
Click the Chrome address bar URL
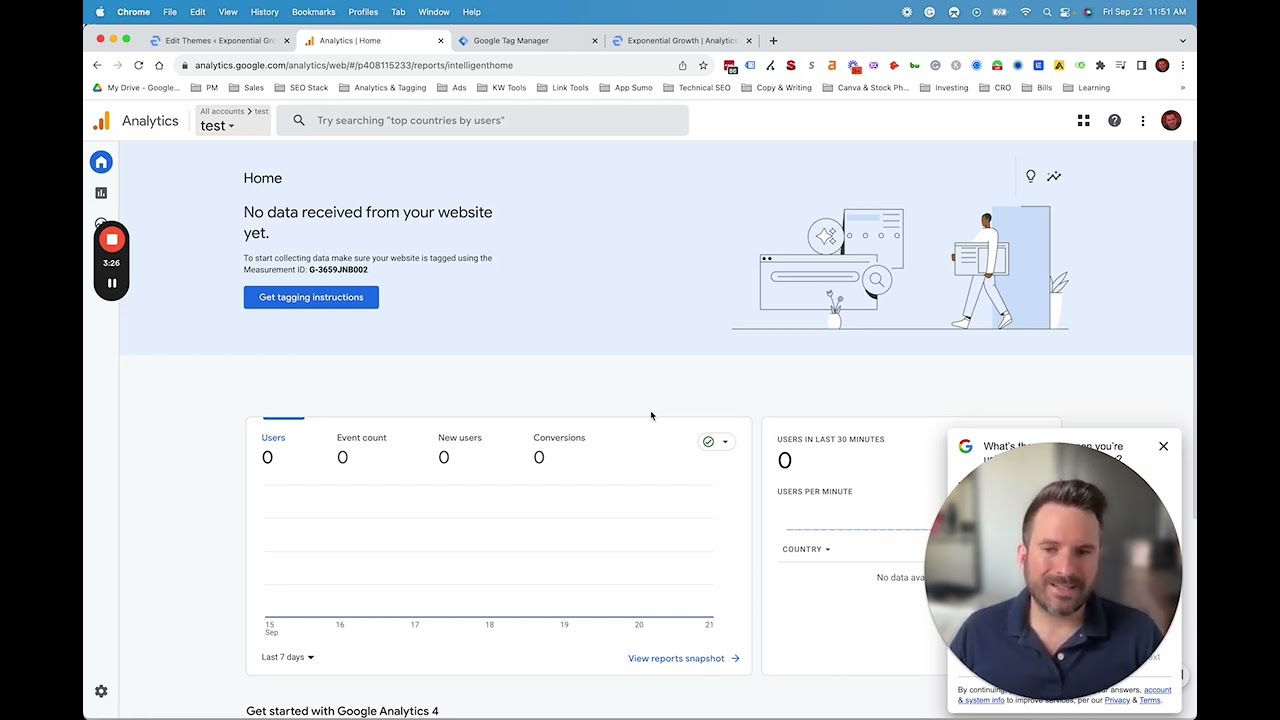[x=353, y=65]
